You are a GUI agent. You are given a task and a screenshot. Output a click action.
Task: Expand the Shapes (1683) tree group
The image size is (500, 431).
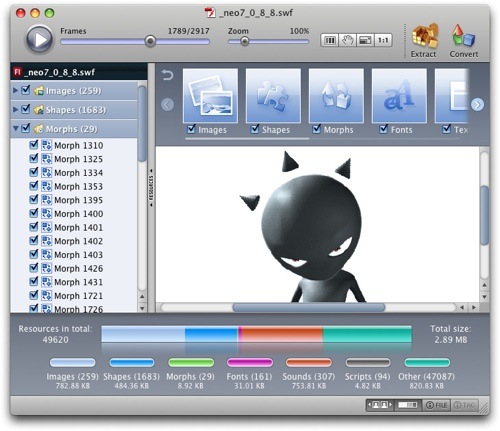tap(15, 109)
